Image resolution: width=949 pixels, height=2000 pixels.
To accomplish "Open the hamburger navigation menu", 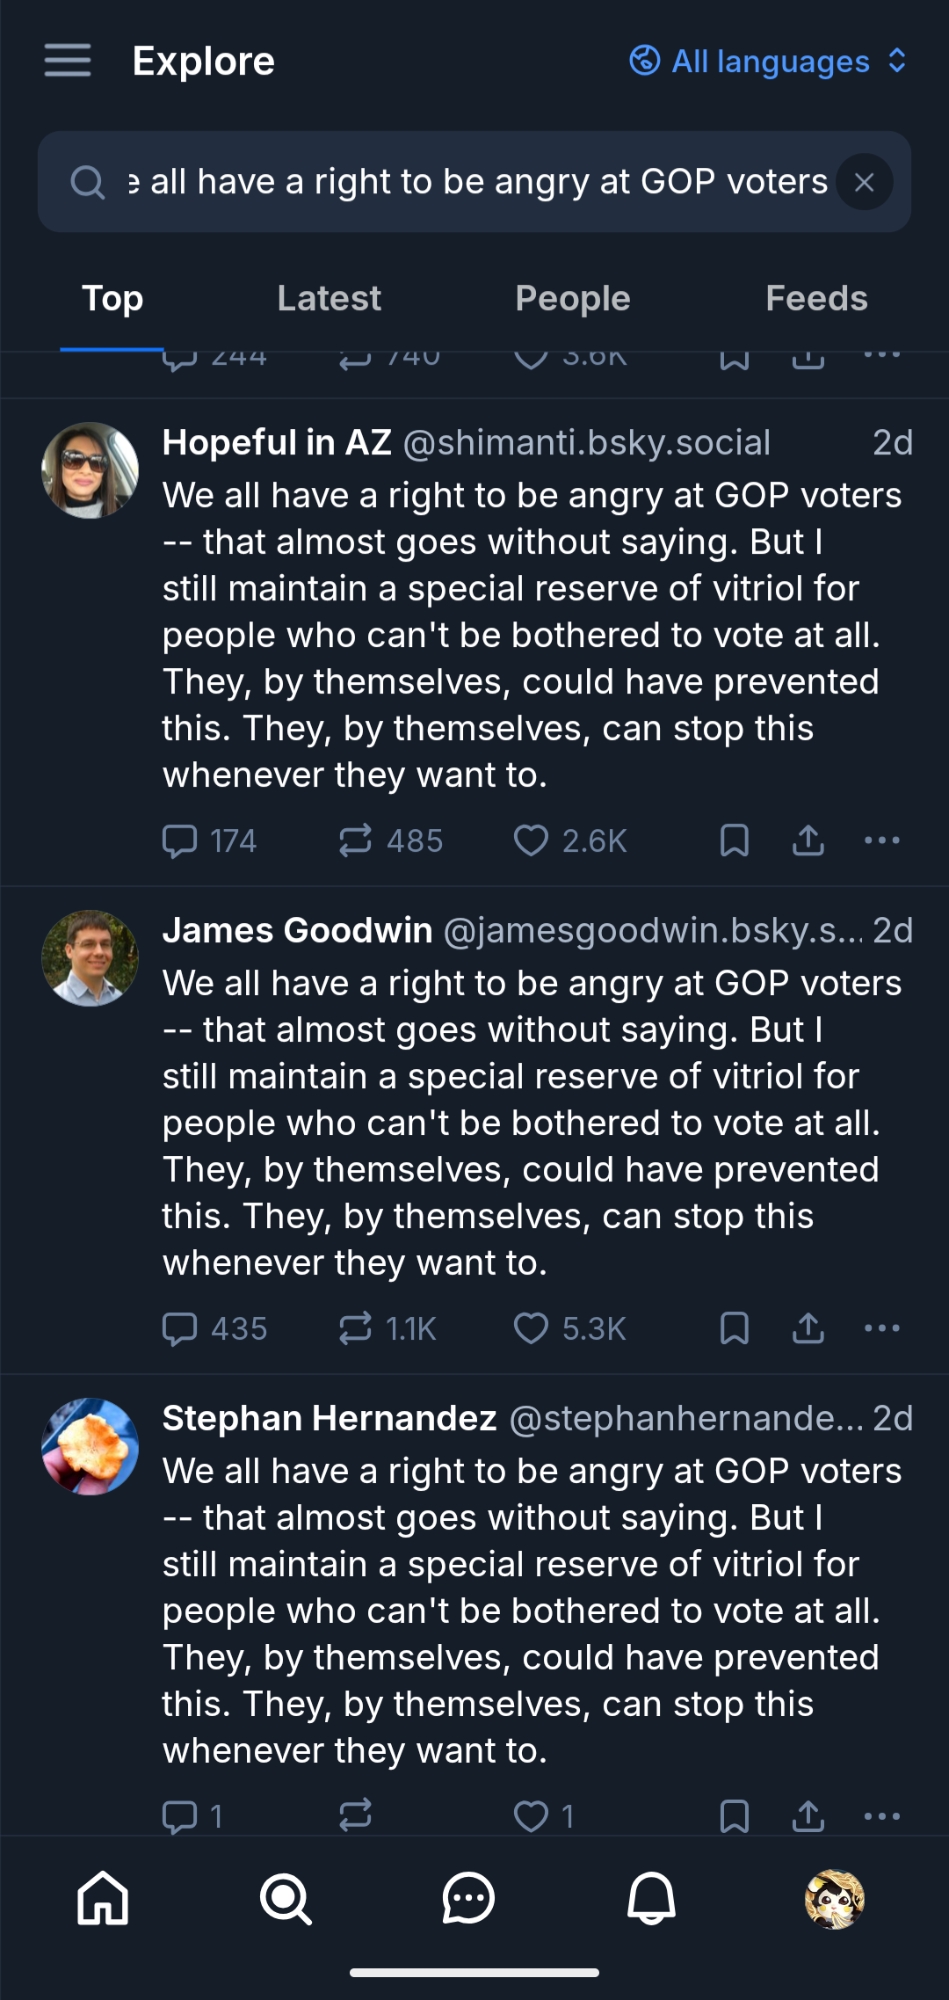I will tap(67, 61).
